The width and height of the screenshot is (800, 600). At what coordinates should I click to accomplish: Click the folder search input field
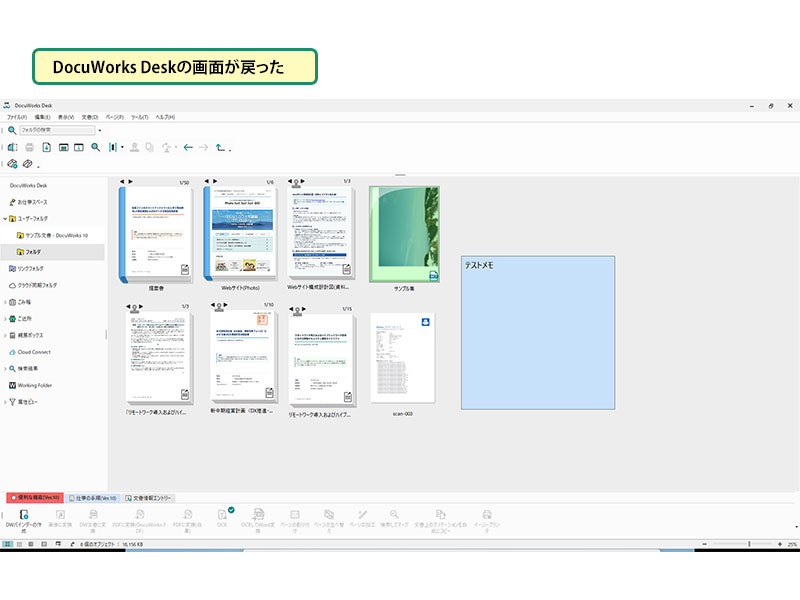tap(57, 130)
